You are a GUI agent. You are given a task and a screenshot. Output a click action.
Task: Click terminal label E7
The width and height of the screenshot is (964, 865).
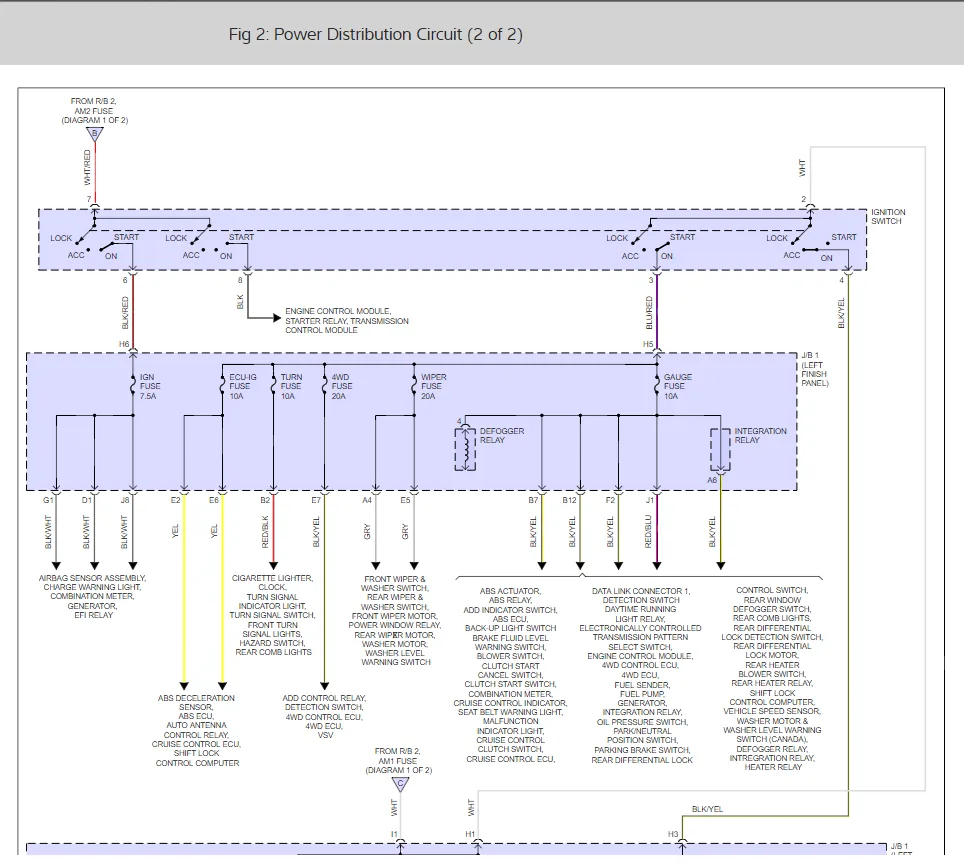[316, 500]
